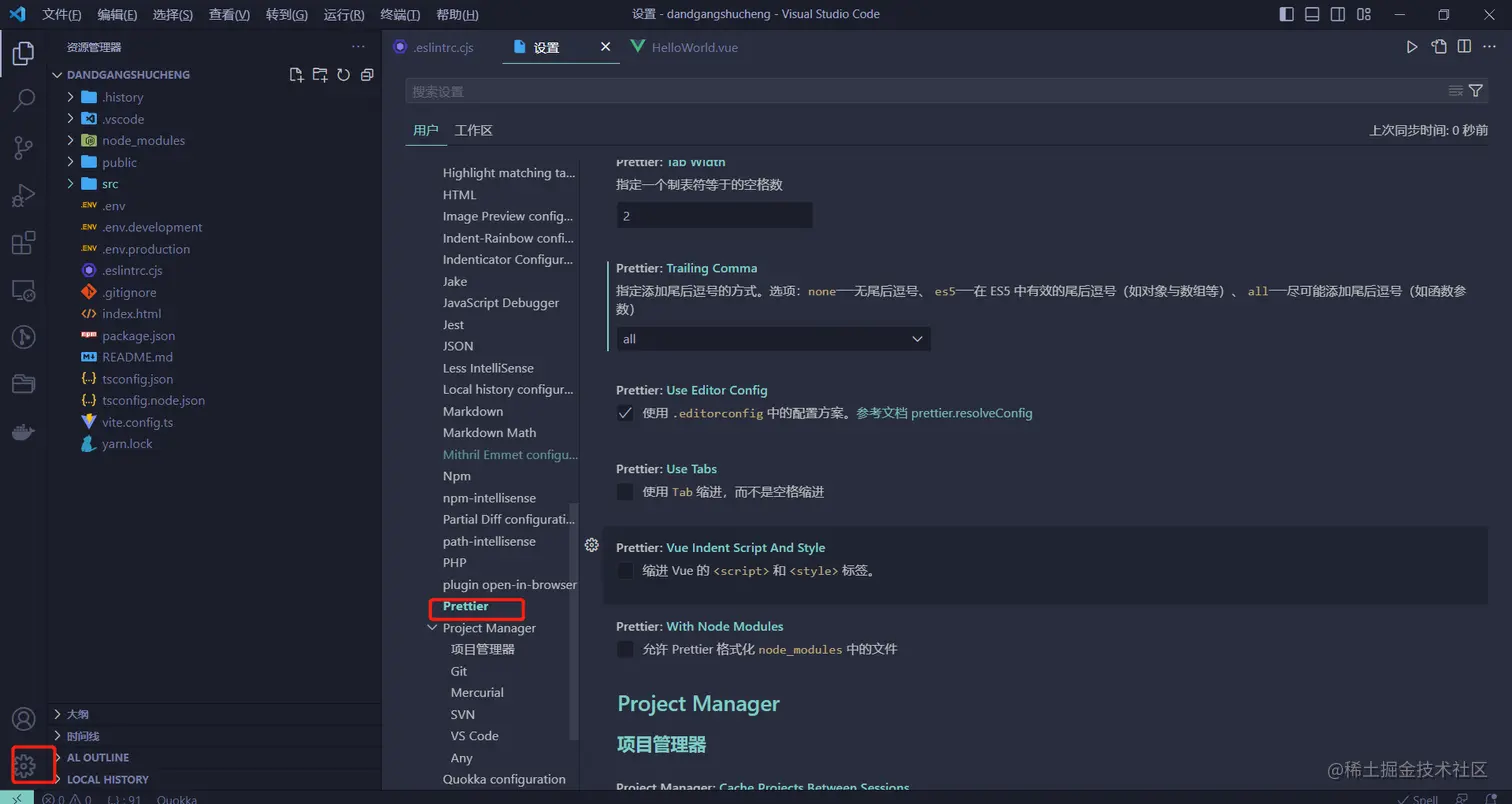The width and height of the screenshot is (1512, 804).
Task: Open the Explorer view in activity bar
Action: (23, 54)
